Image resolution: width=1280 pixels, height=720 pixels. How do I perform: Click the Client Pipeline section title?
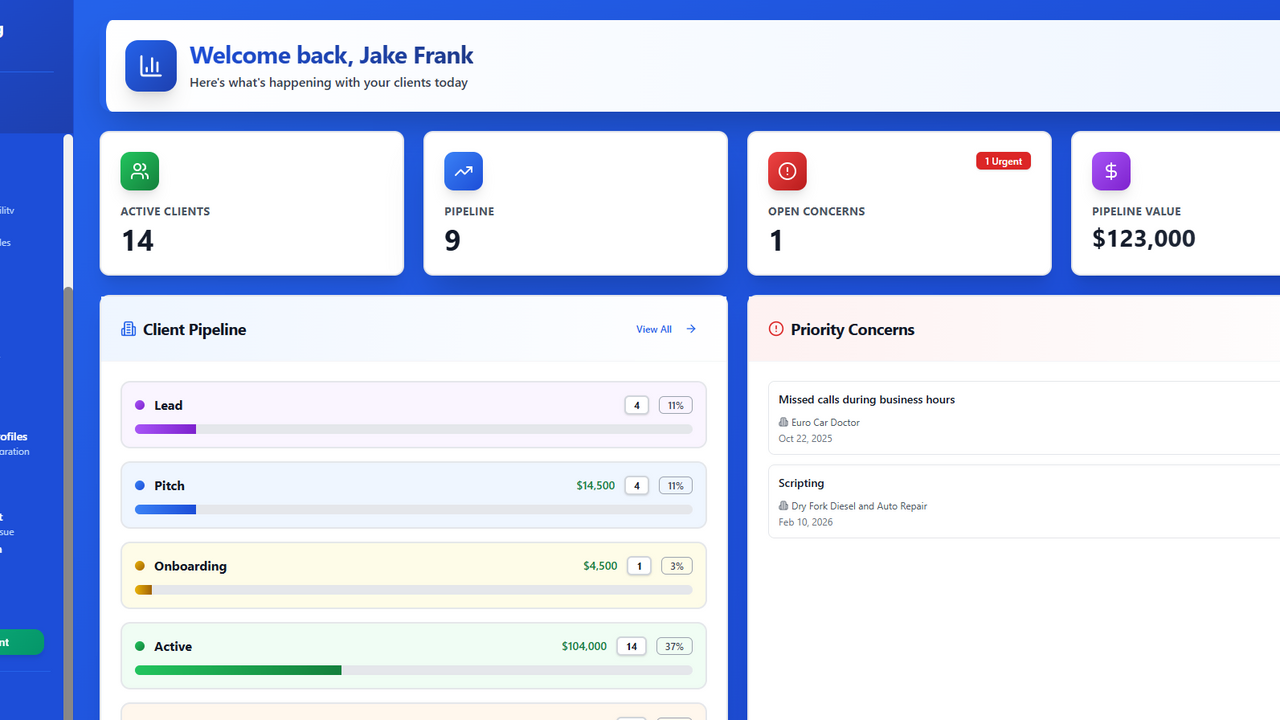point(194,329)
